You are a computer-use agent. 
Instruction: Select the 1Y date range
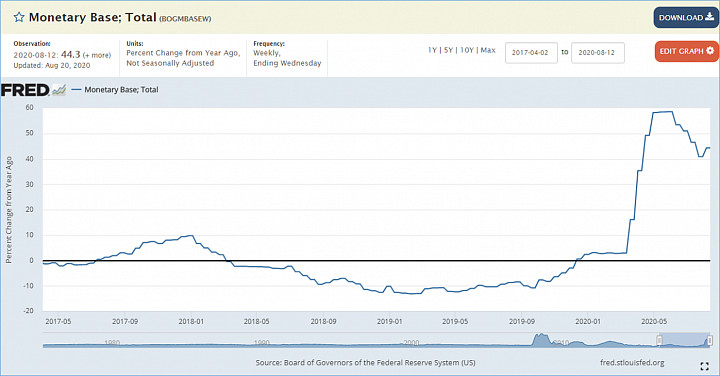click(x=432, y=50)
